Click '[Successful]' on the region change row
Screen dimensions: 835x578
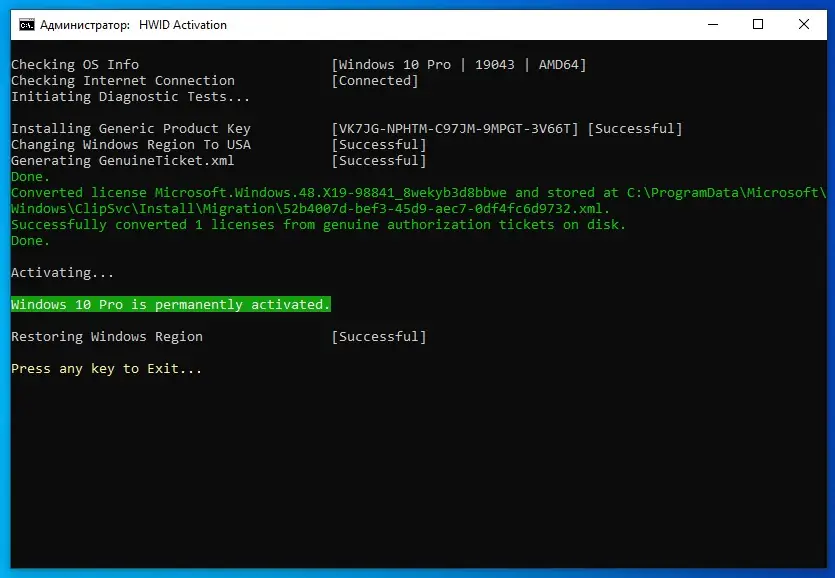point(379,145)
